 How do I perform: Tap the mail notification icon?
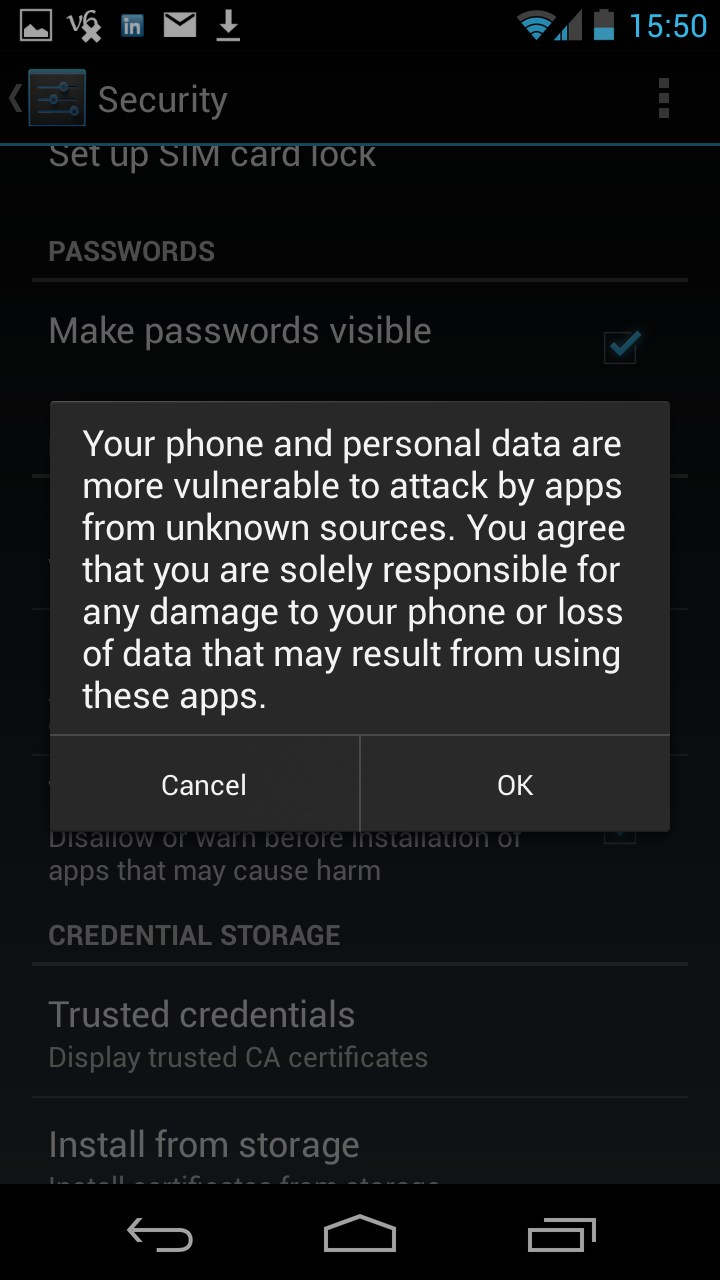pos(180,25)
